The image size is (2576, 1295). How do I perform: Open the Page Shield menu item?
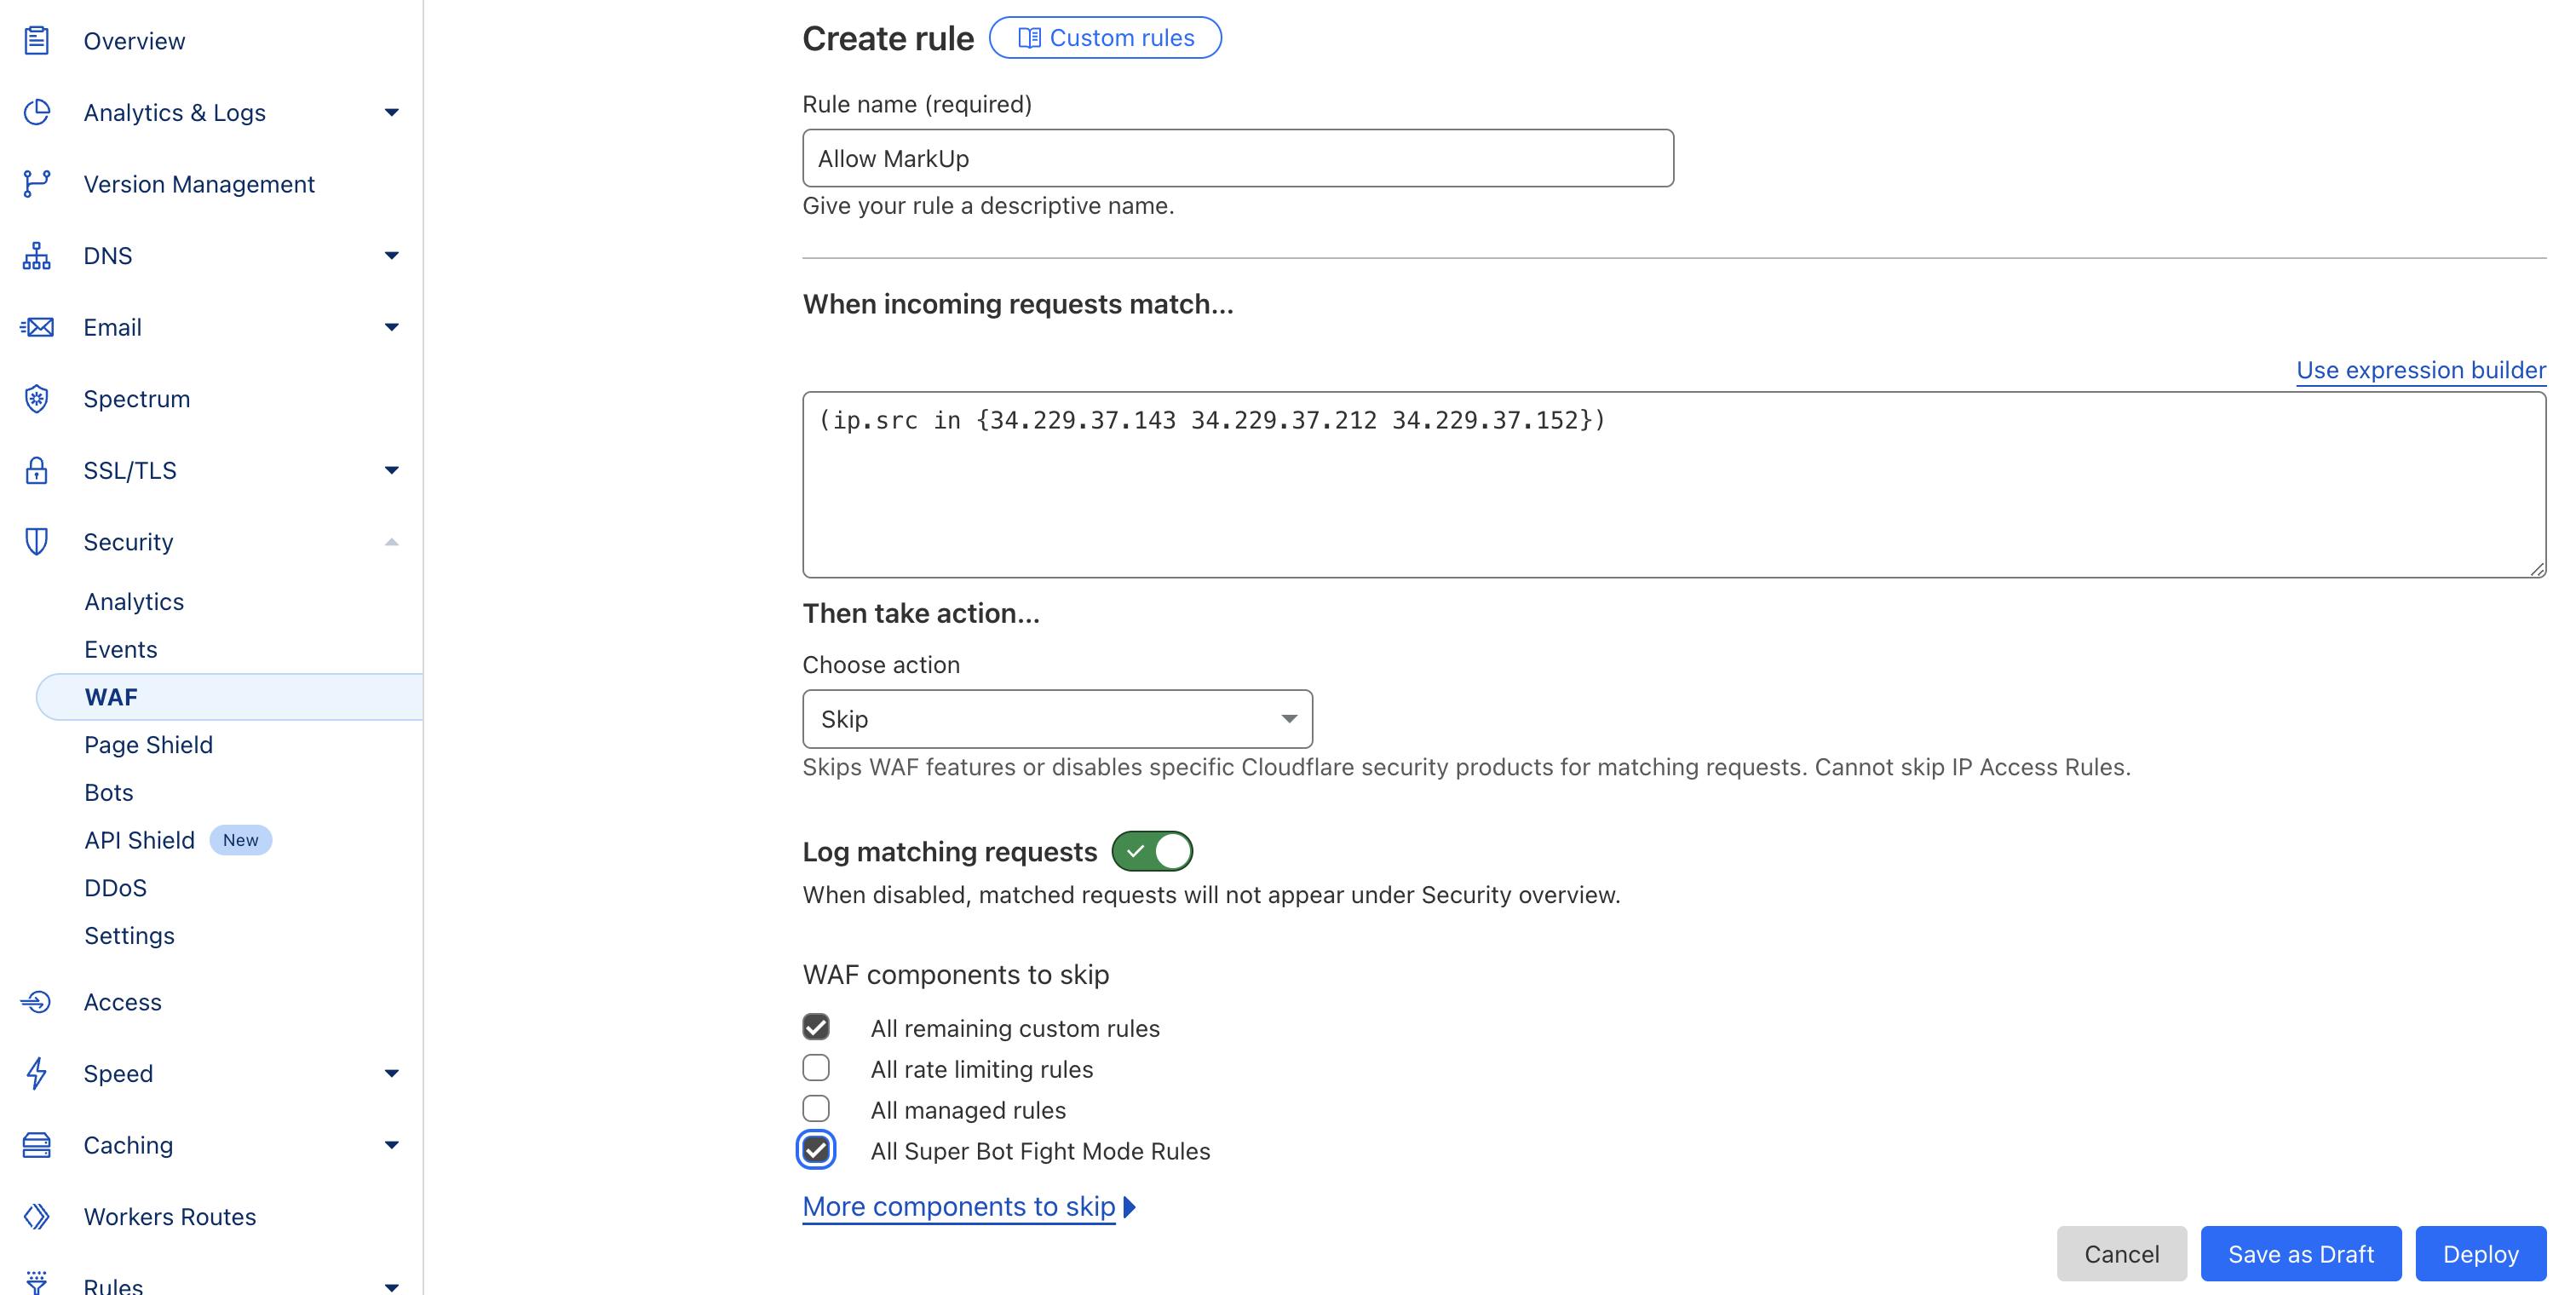(148, 745)
